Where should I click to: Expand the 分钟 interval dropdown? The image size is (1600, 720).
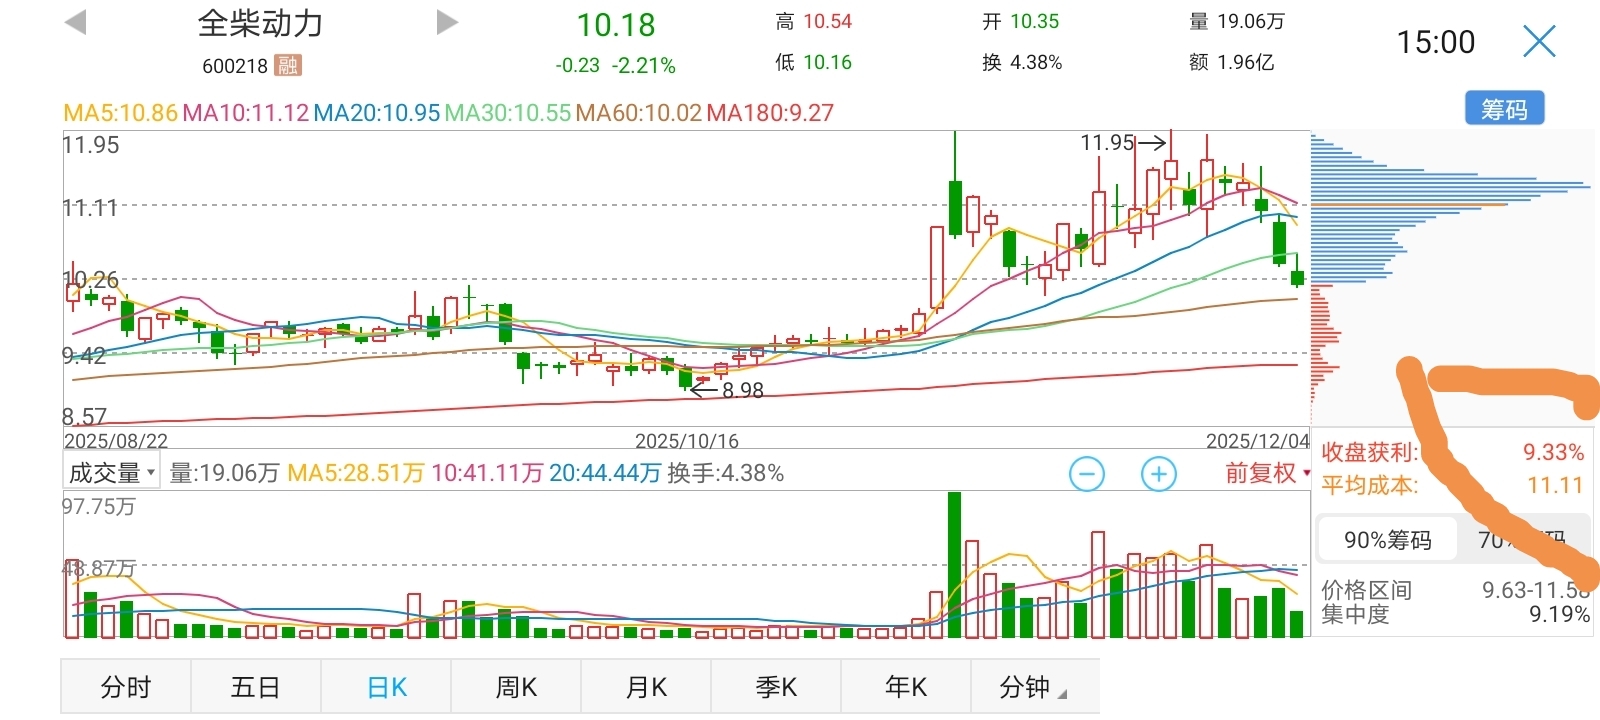pos(1034,687)
